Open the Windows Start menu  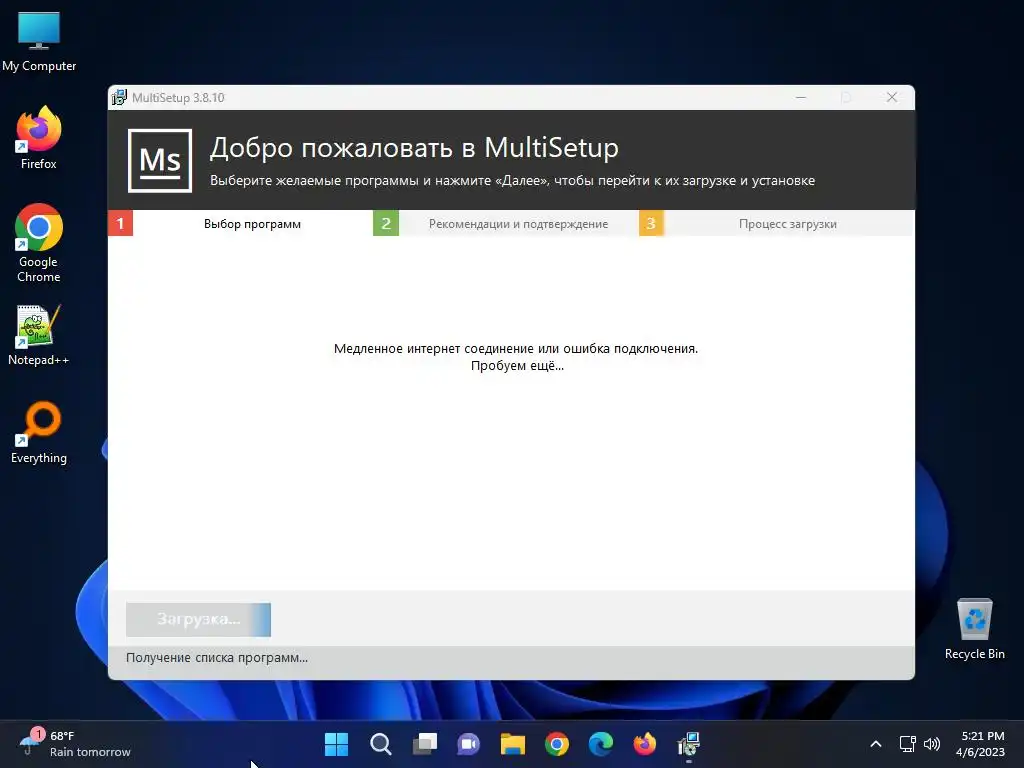(x=336, y=744)
